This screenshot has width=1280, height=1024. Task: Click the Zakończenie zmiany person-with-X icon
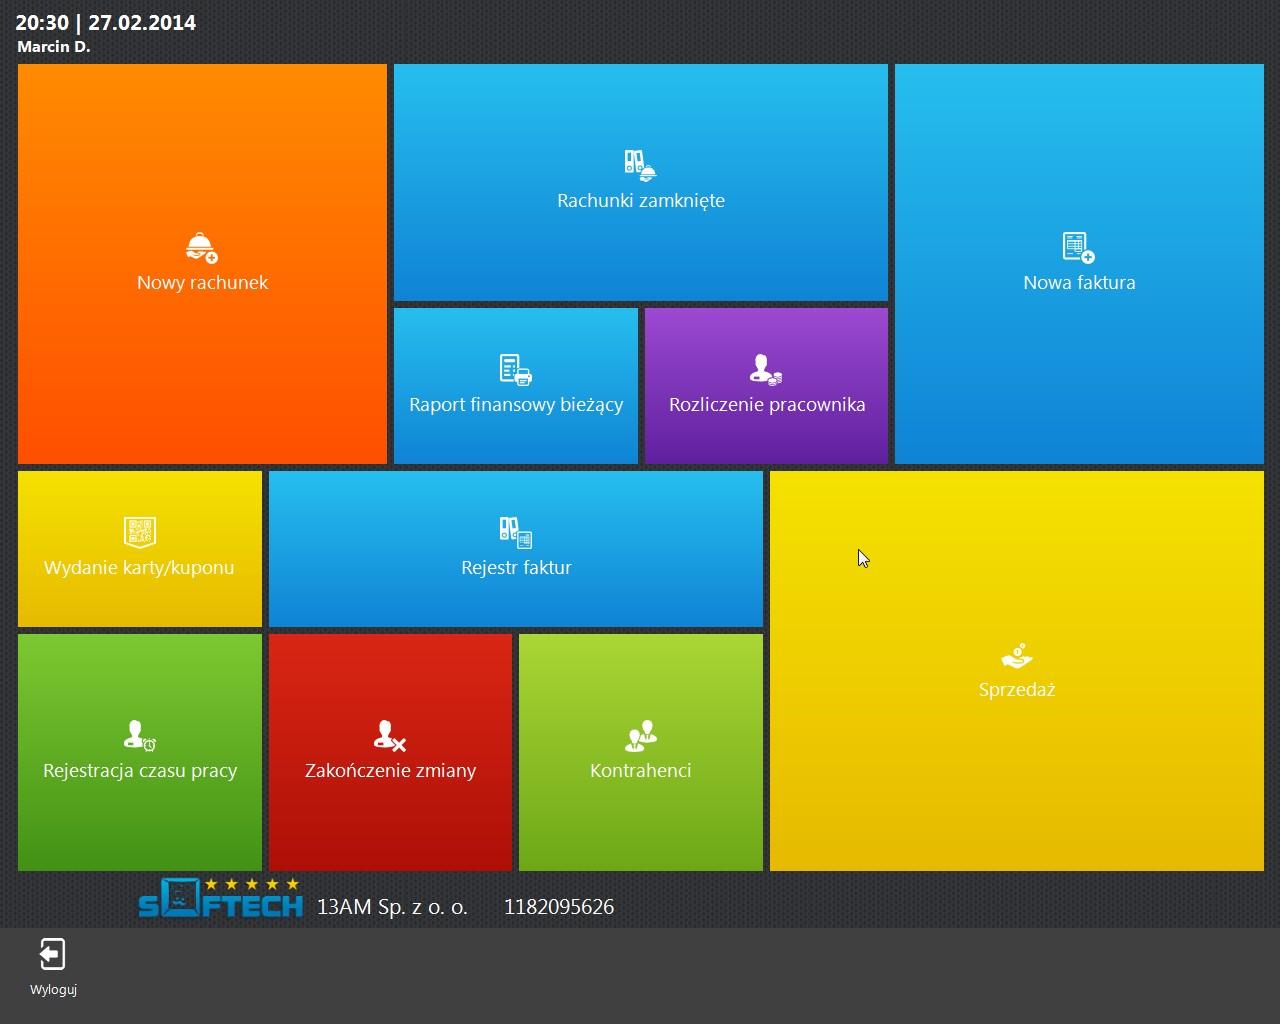click(x=389, y=736)
